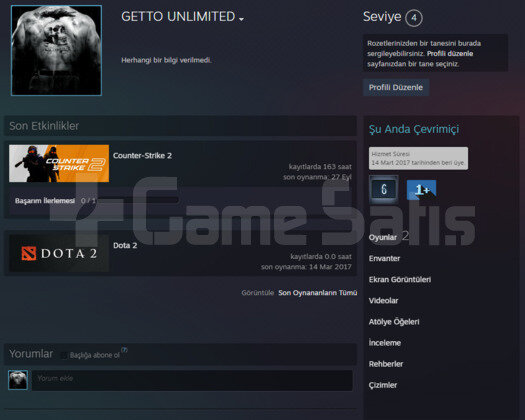Open 'Son Oynananların Tümü' link
The height and width of the screenshot is (420, 525).
[x=318, y=293]
